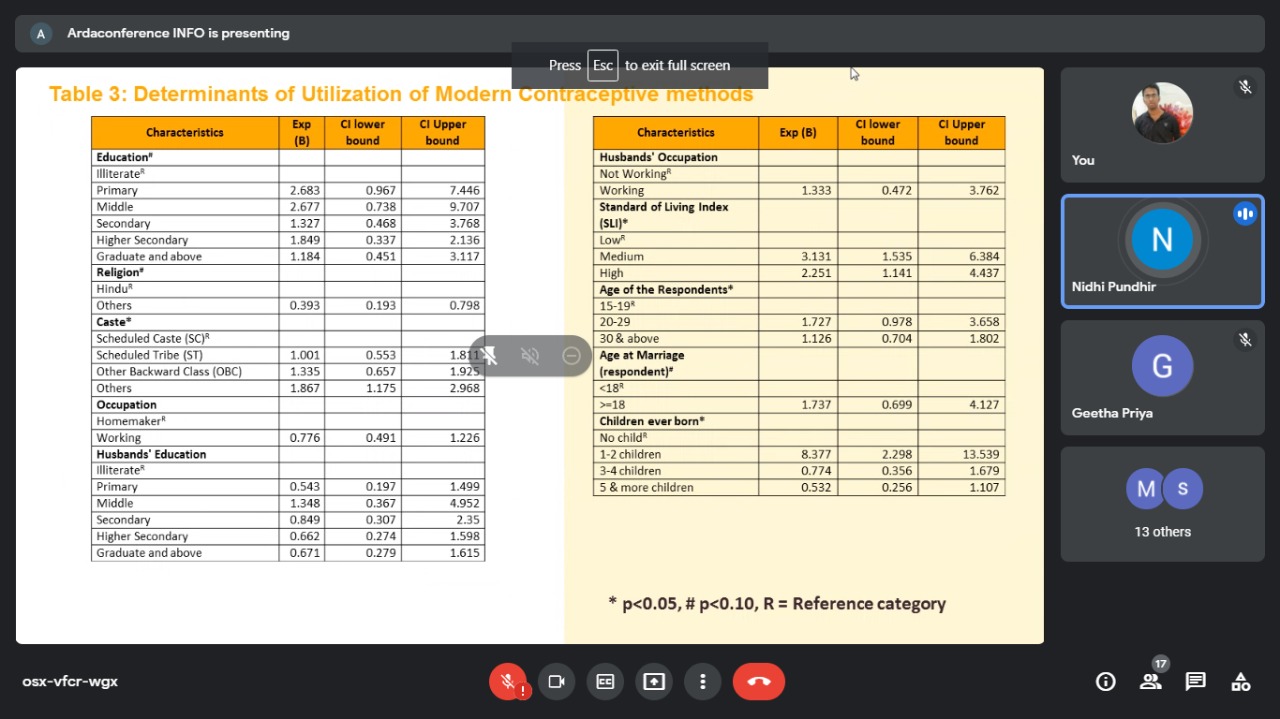1280x719 pixels.
Task: Unmute the microphone in the call controls
Action: click(508, 682)
